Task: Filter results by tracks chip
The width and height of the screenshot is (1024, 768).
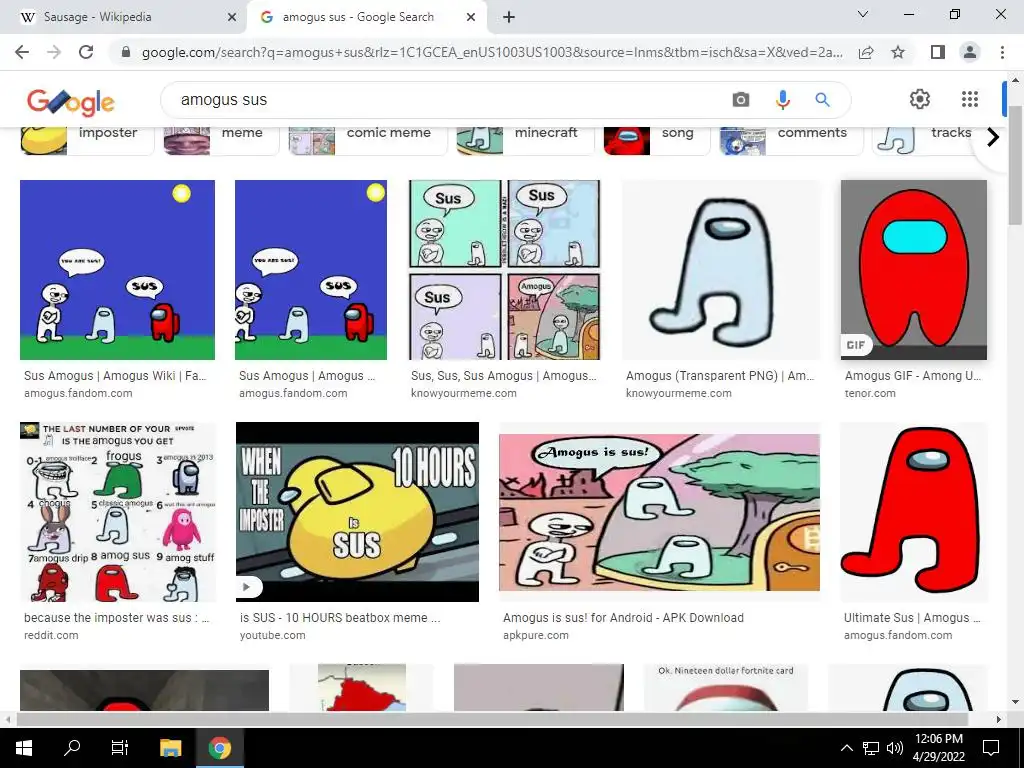Action: 924,140
